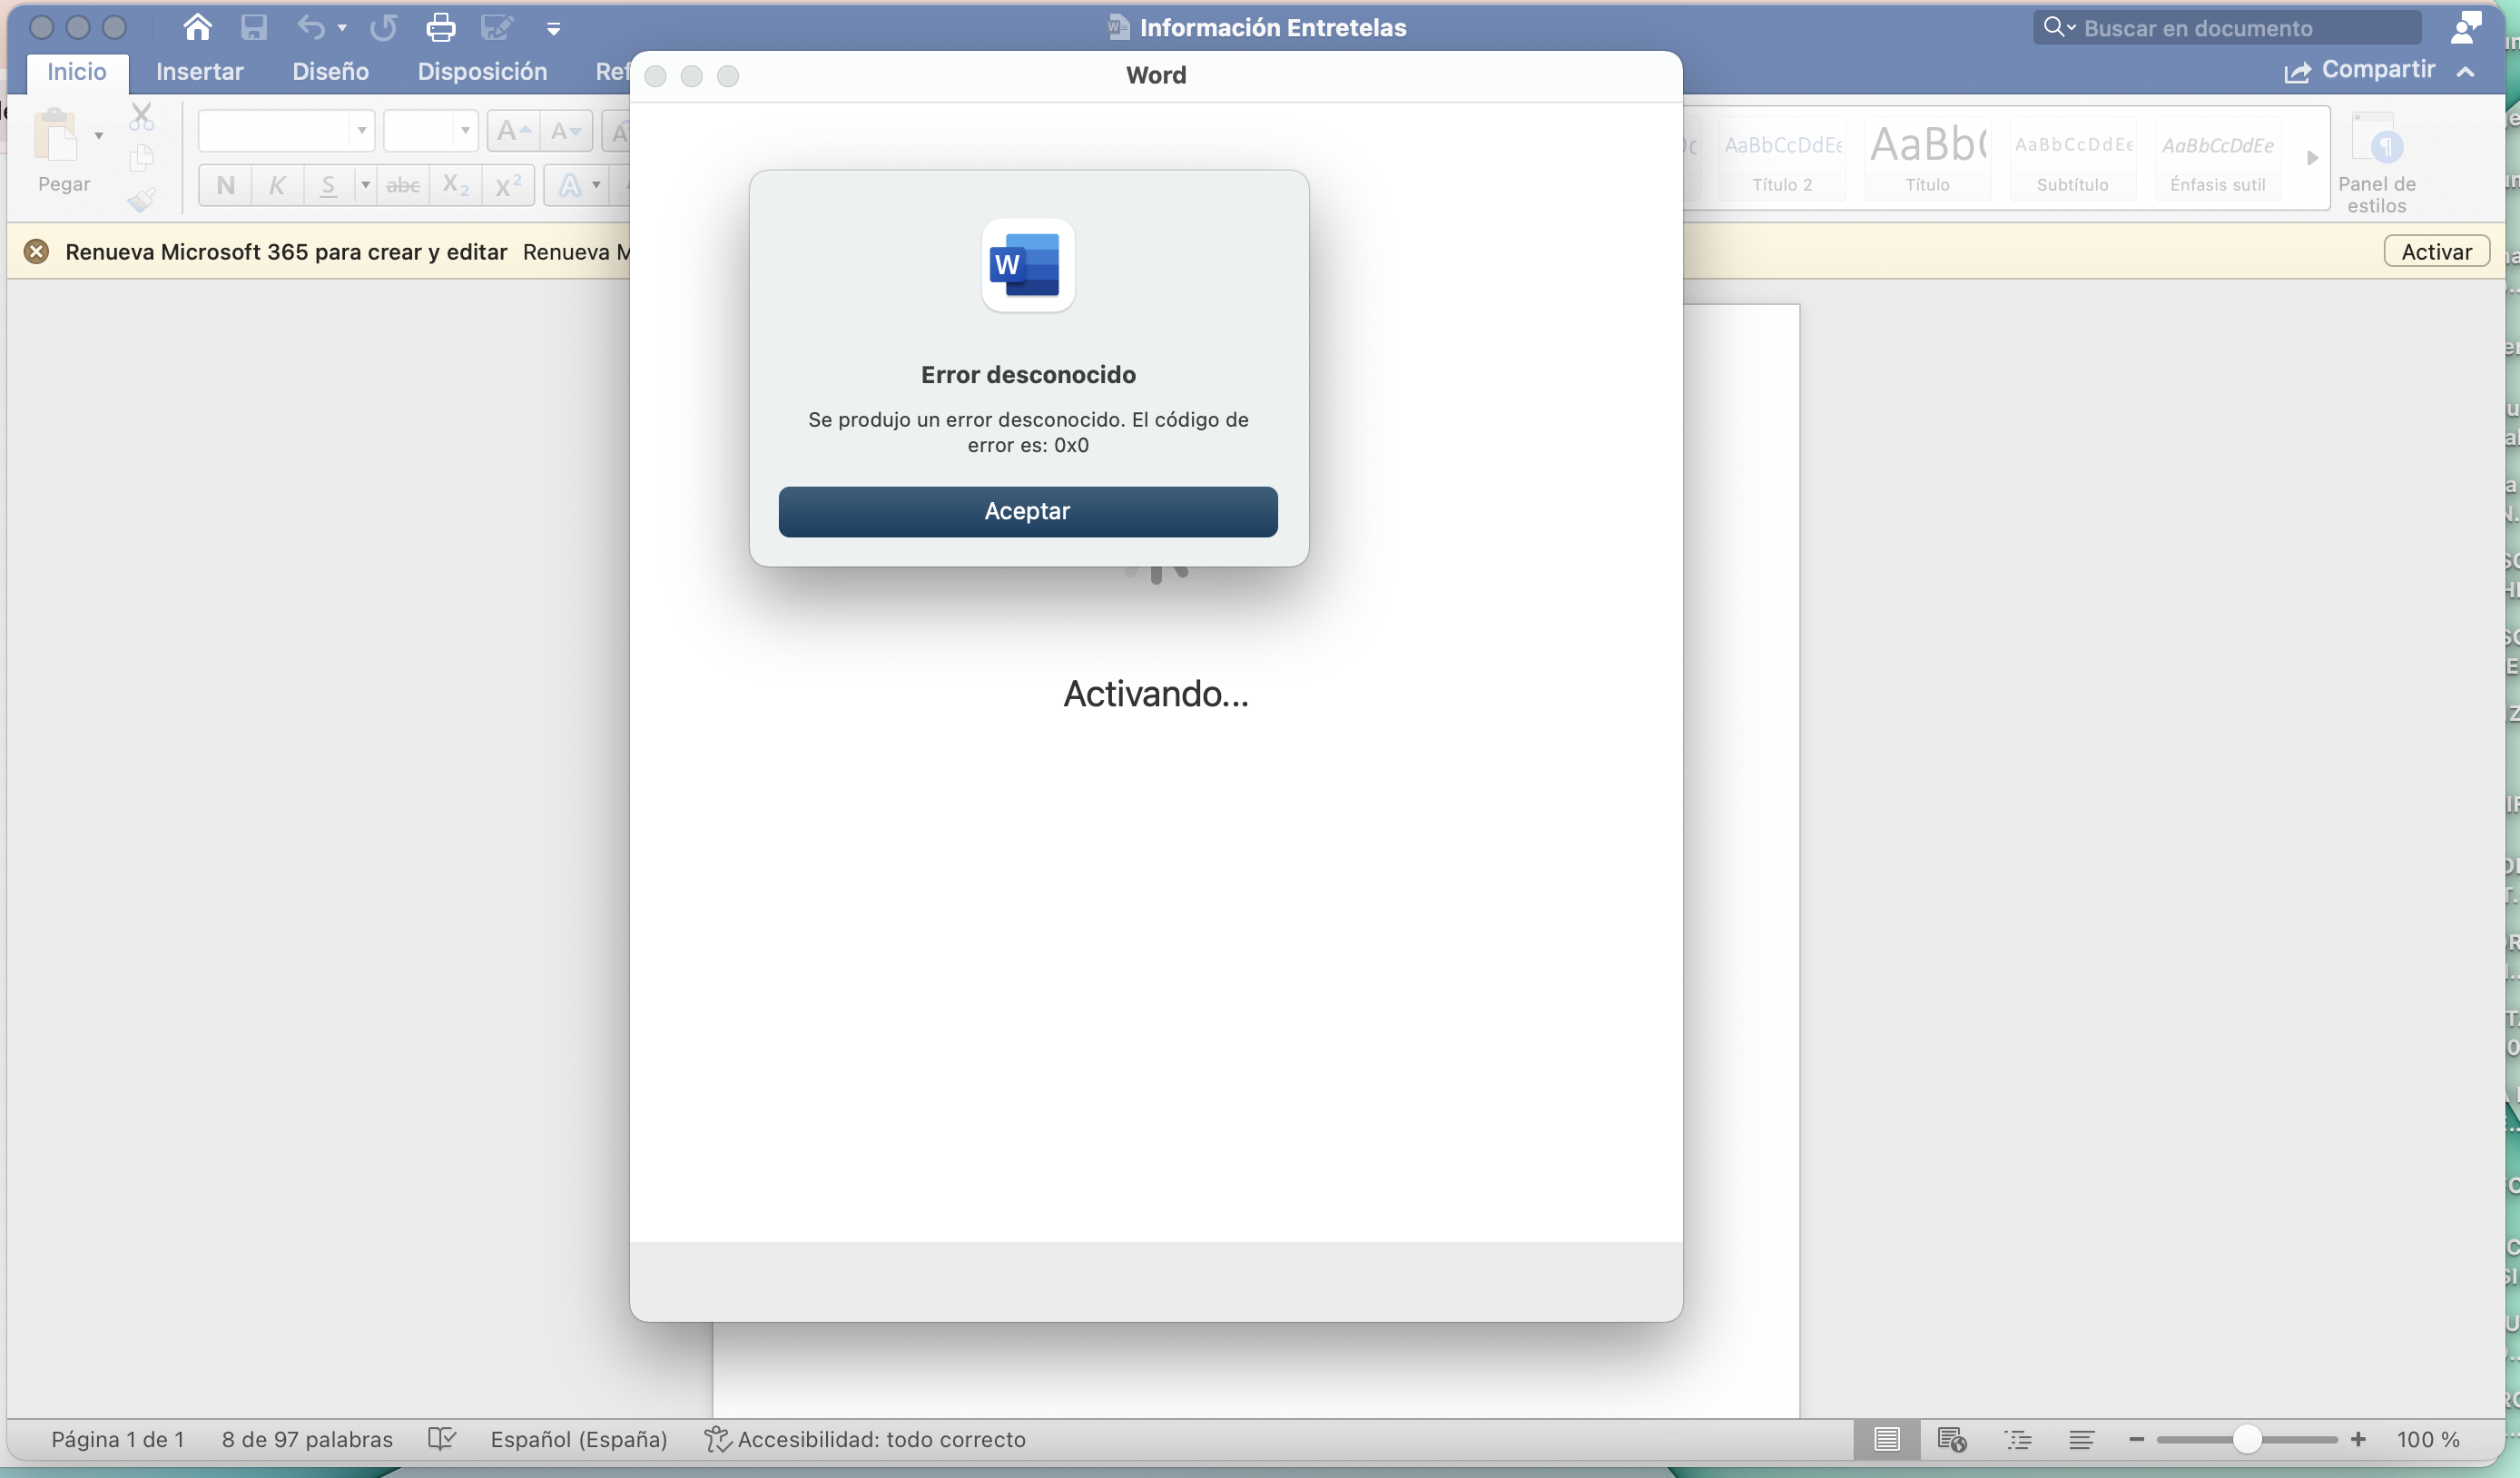
Task: Toggle strikethrough (abc) formatting
Action: pos(403,185)
